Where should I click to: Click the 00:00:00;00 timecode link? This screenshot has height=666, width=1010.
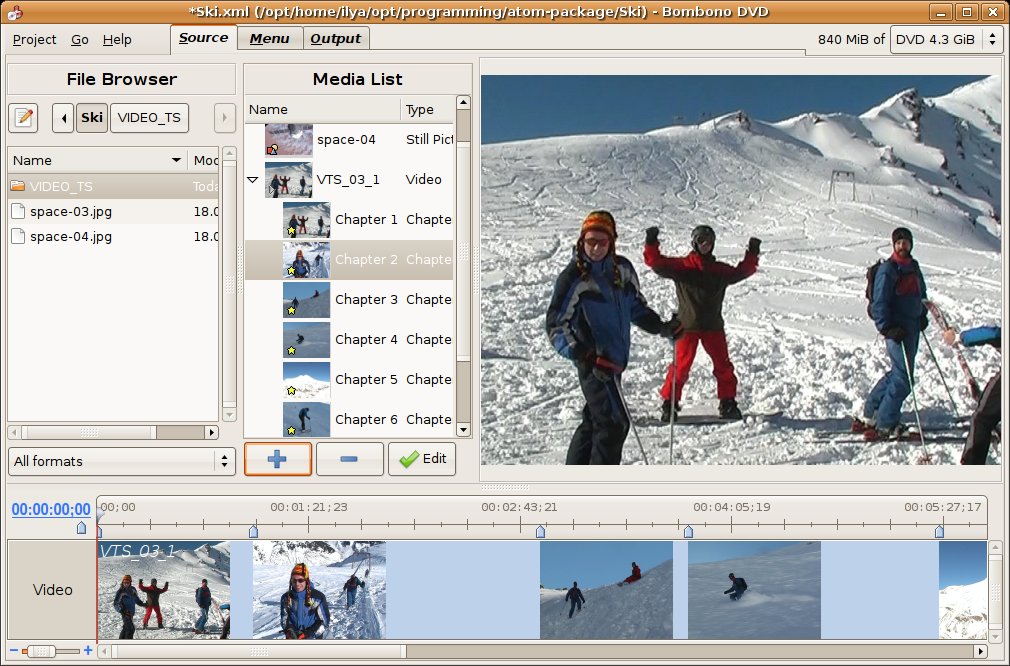coord(50,509)
